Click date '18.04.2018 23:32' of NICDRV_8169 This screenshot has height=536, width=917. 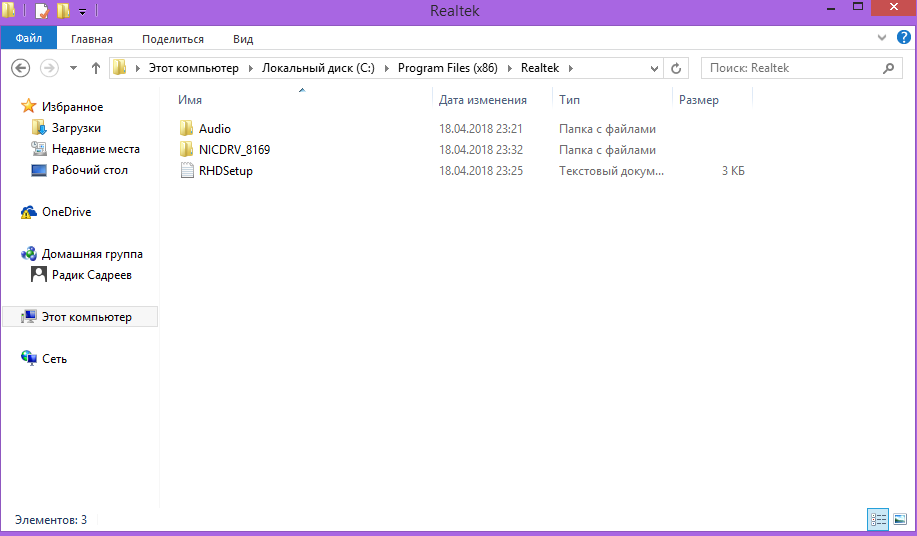click(481, 150)
